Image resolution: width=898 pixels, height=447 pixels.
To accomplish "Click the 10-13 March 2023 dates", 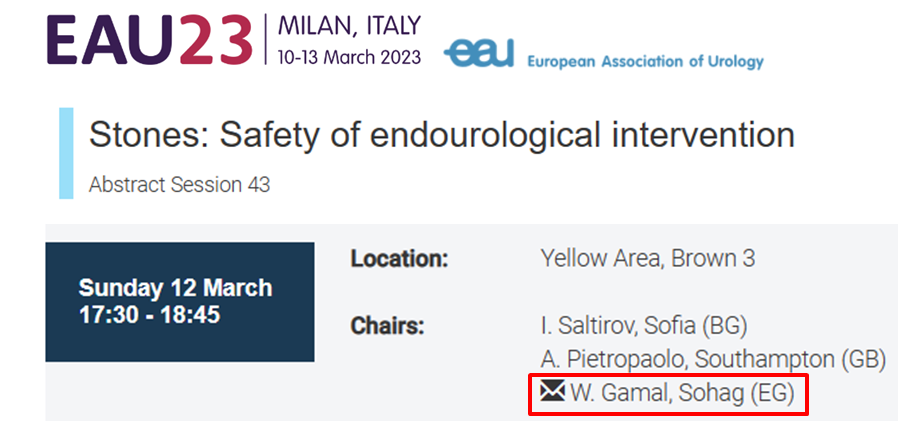I will click(x=349, y=54).
